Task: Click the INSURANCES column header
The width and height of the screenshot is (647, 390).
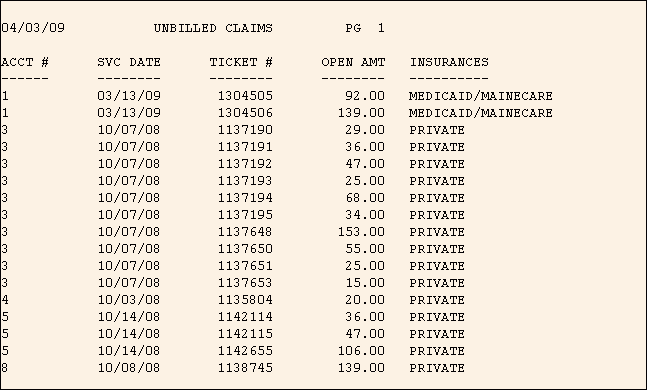Action: (449, 62)
